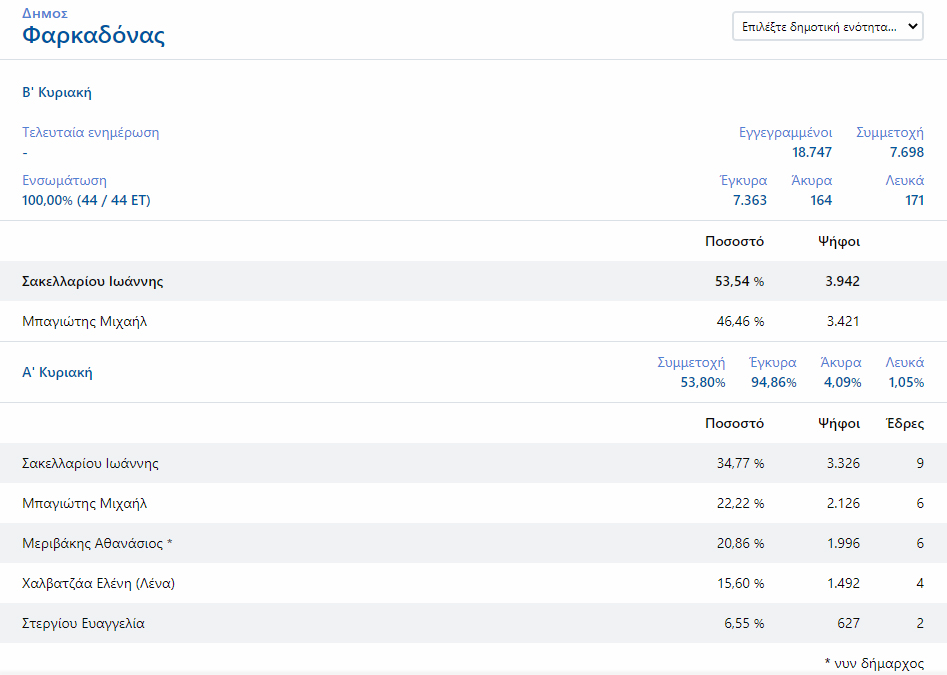Select Σακελλαρίου Ιωάννης row in second round
Screen dimensions: 947x675
(x=93, y=282)
